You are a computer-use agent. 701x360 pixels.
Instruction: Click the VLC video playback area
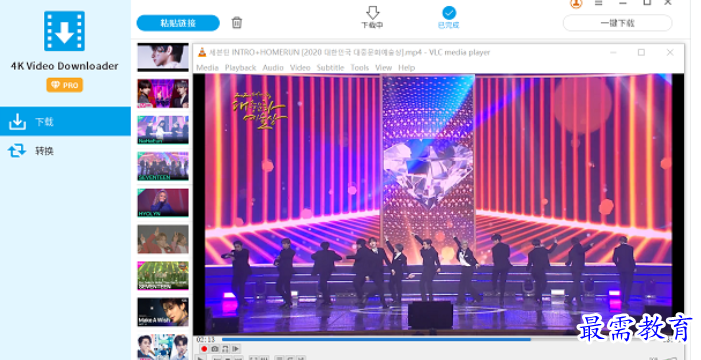439,204
